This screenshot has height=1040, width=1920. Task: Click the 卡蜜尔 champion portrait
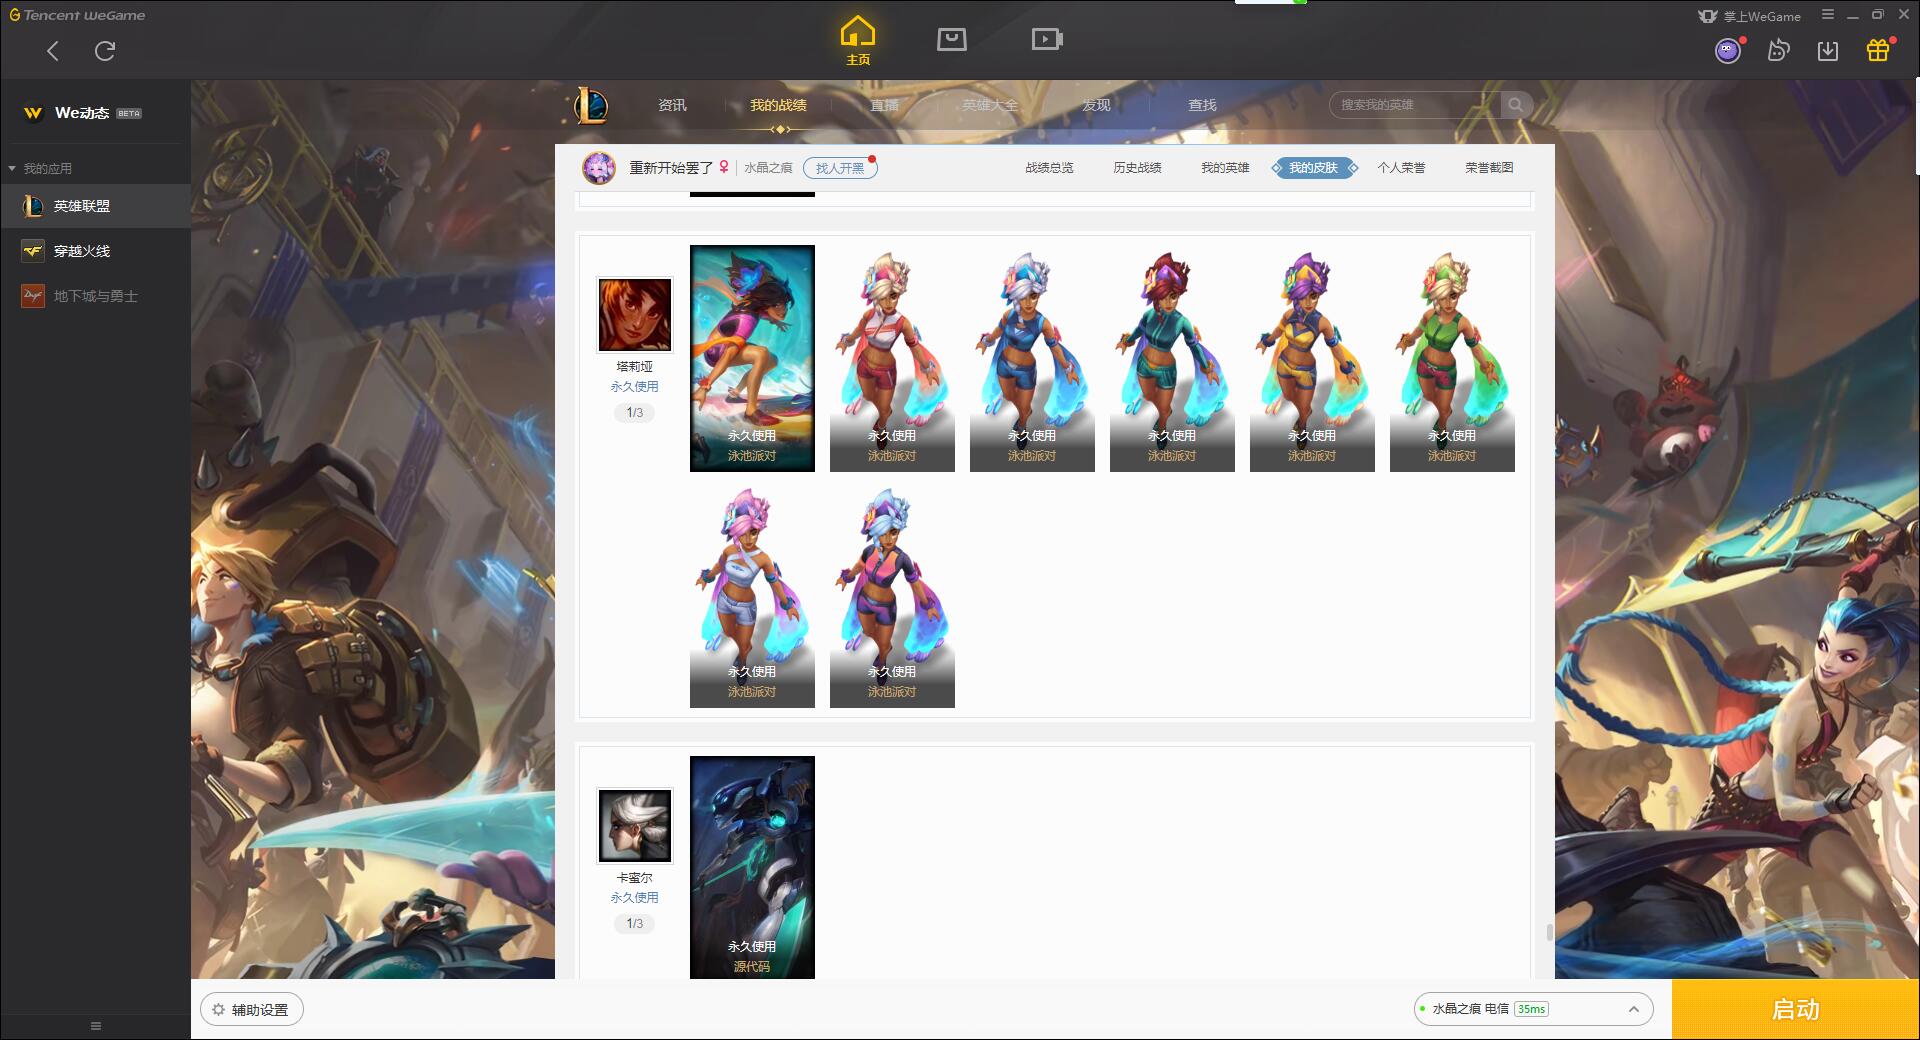point(635,826)
